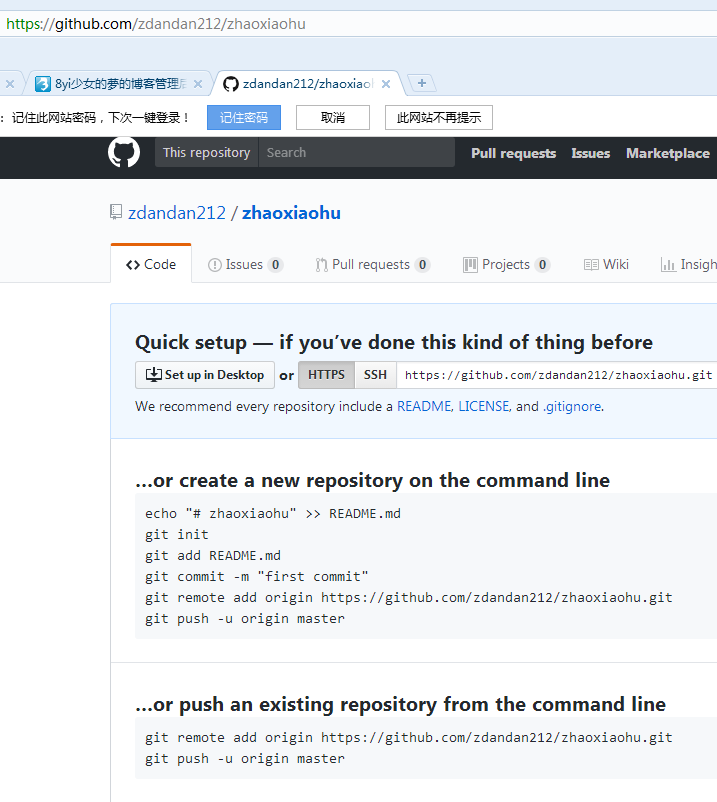Close the 8yi少女的梦的博客管理 tab
The height and width of the screenshot is (802, 717).
pos(198,84)
